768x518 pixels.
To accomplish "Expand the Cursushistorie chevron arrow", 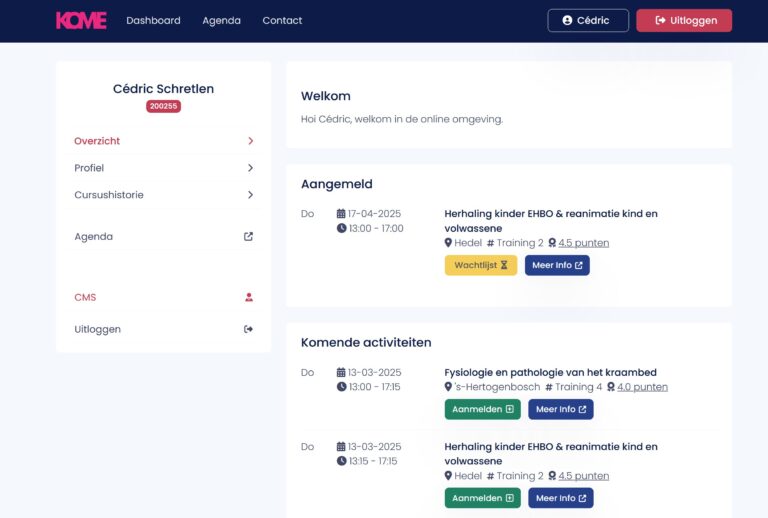I will (250, 195).
